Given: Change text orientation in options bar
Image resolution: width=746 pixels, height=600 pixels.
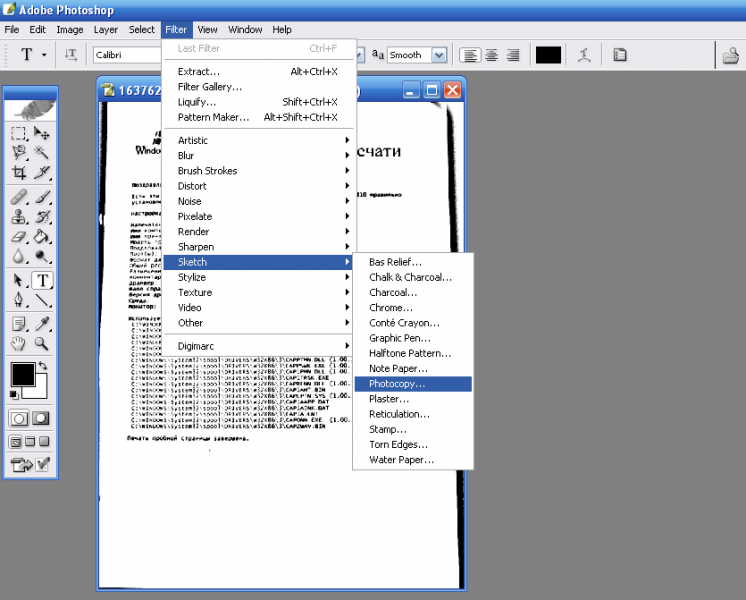Looking at the screenshot, I should pos(71,55).
